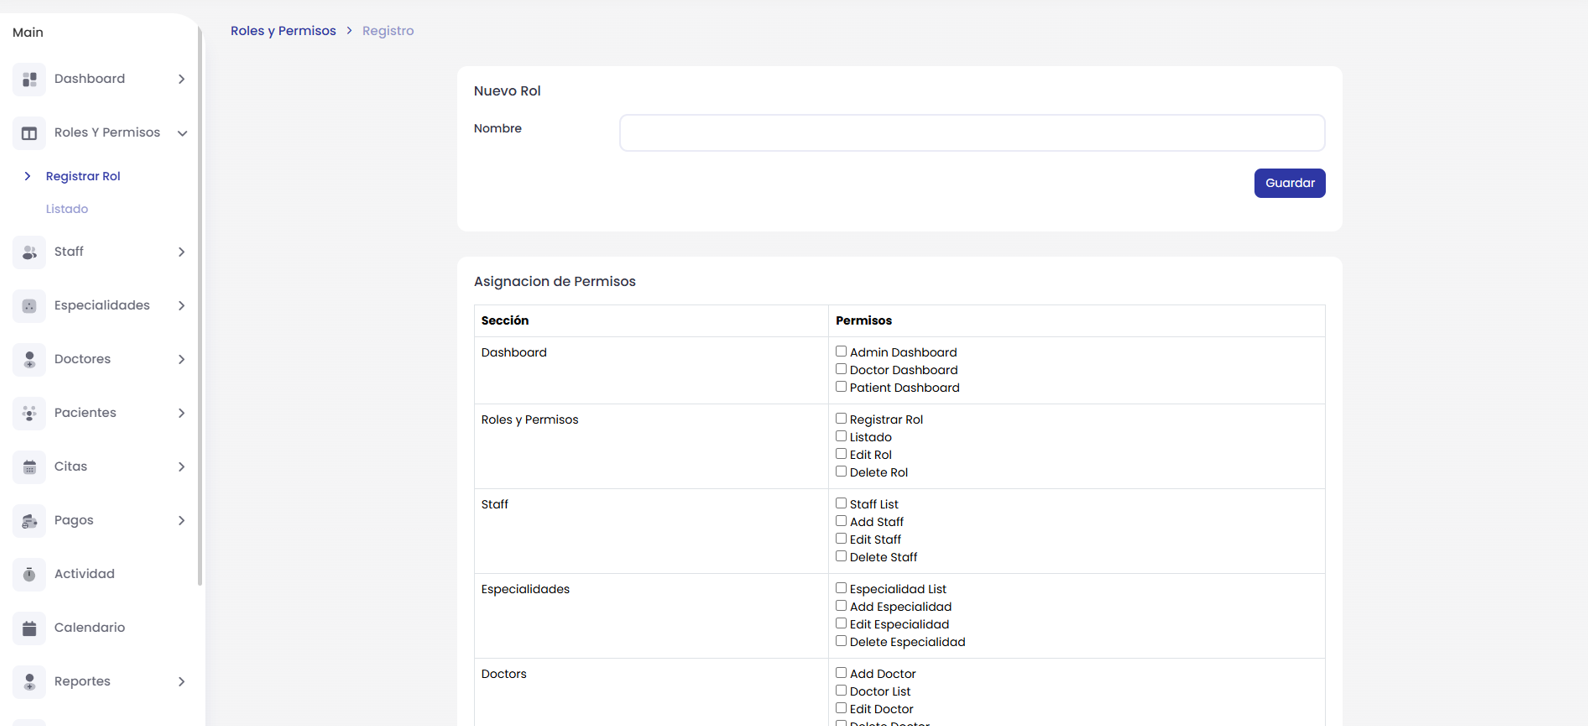
Task: Click the Registro breadcrumb text
Action: coord(388,31)
